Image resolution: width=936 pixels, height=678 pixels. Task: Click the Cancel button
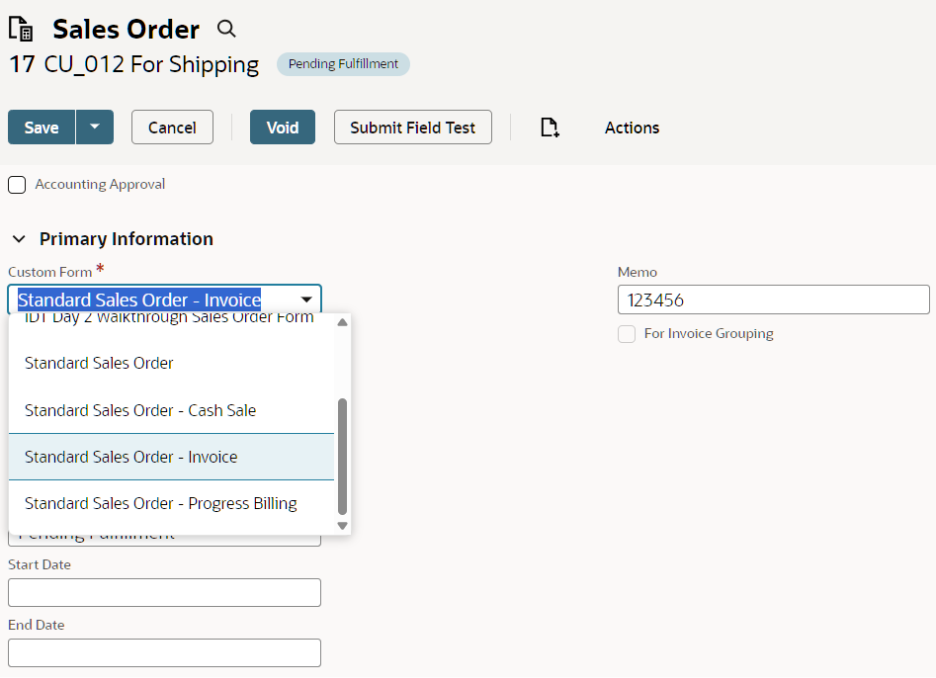[172, 127]
